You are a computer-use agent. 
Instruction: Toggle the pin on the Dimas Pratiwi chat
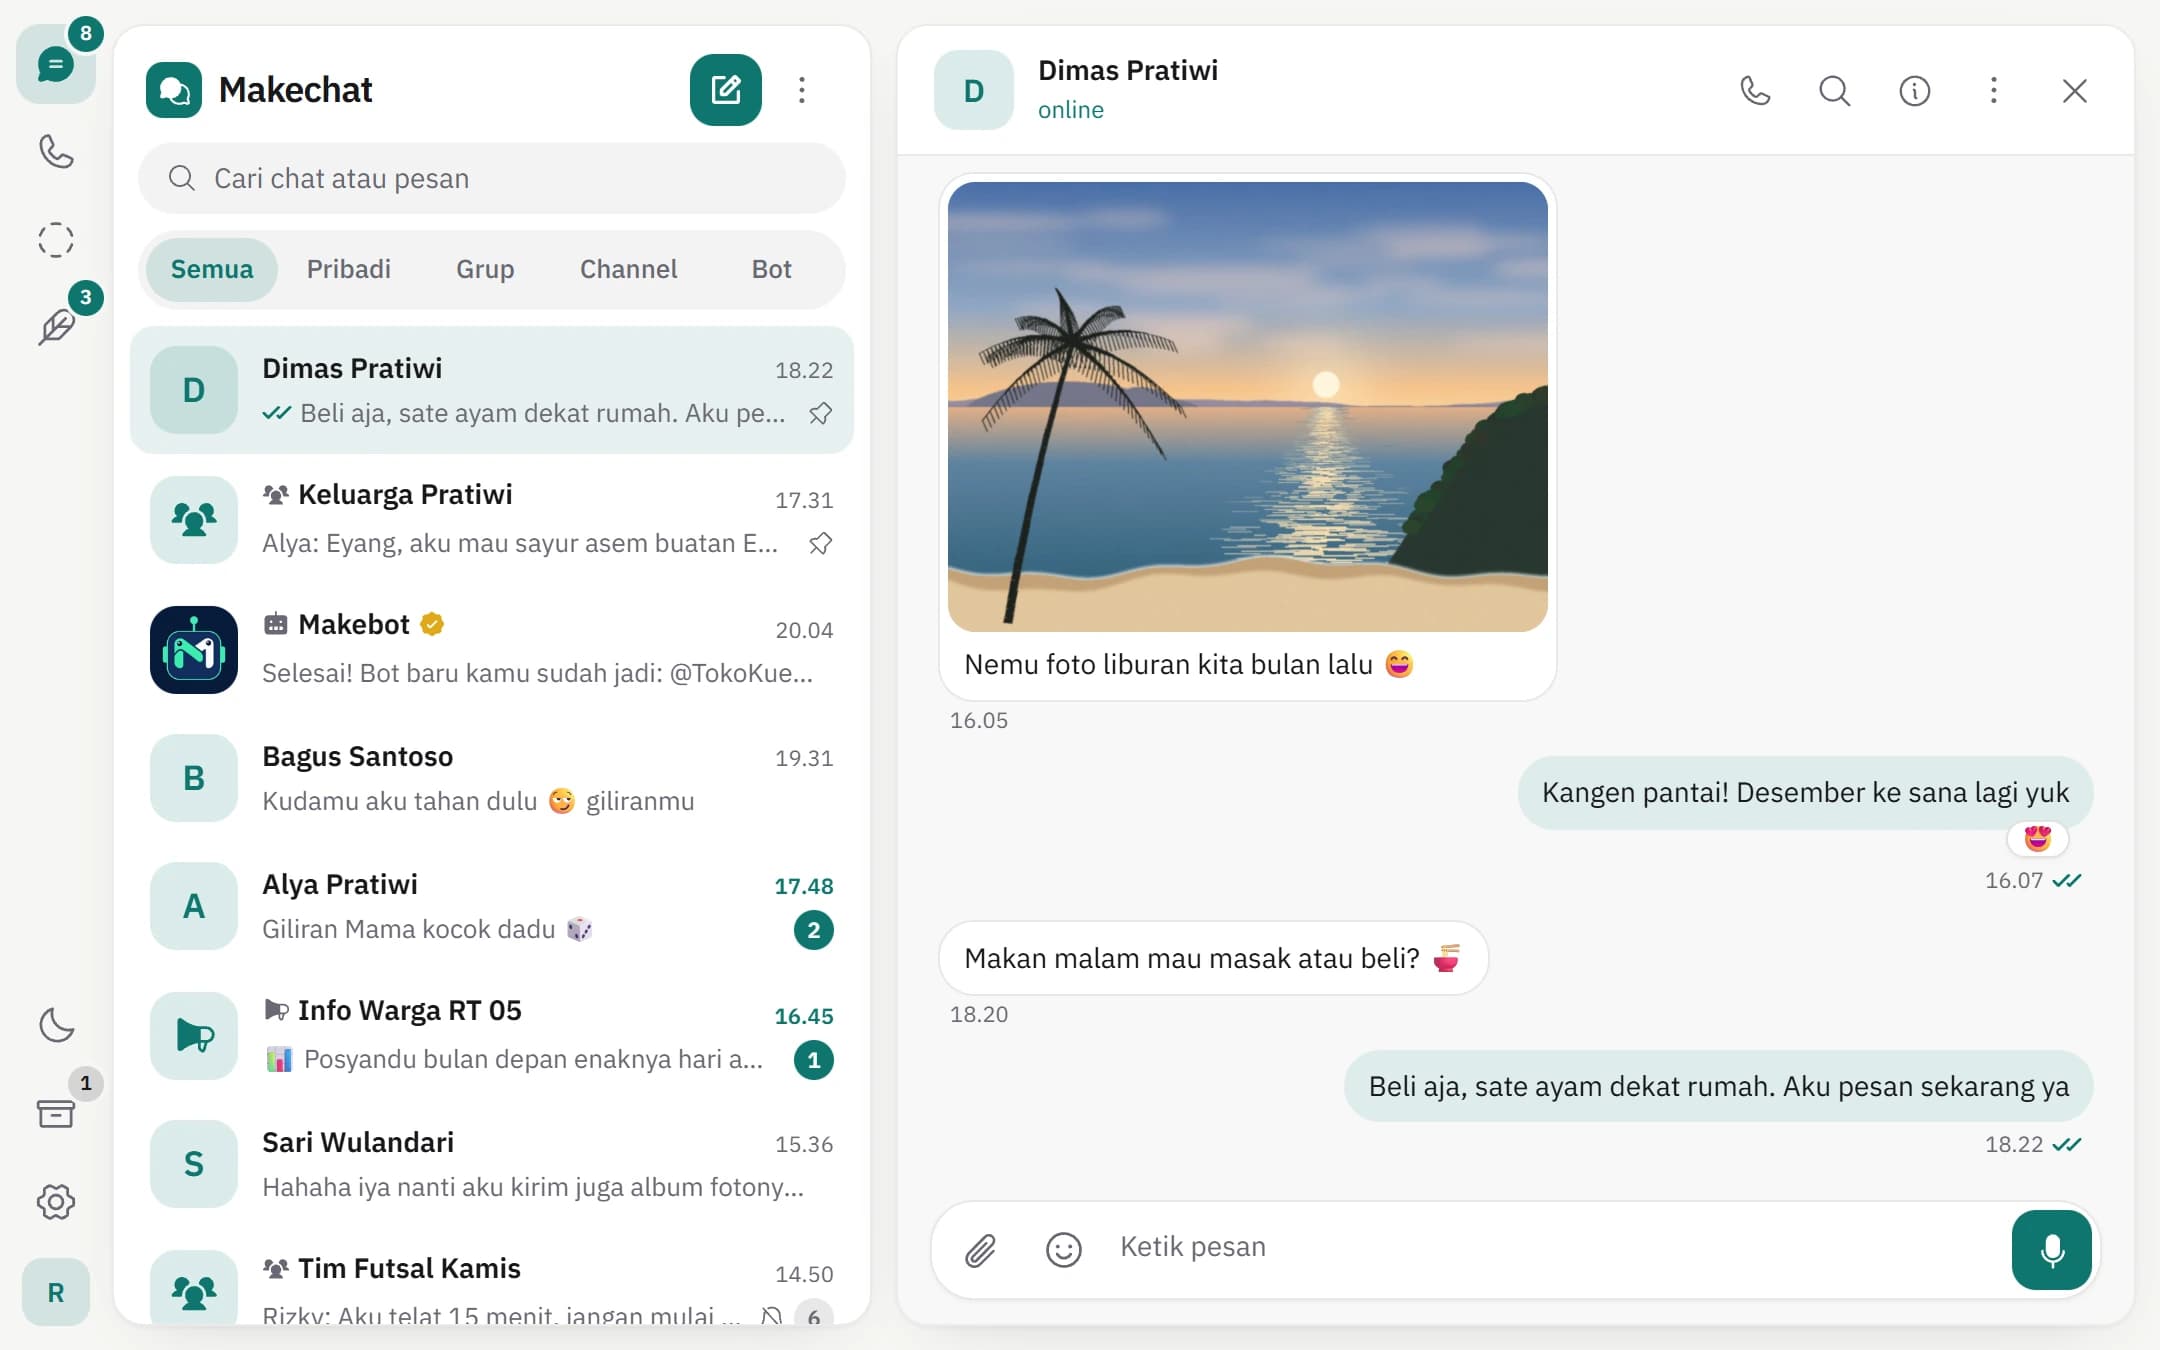[821, 413]
